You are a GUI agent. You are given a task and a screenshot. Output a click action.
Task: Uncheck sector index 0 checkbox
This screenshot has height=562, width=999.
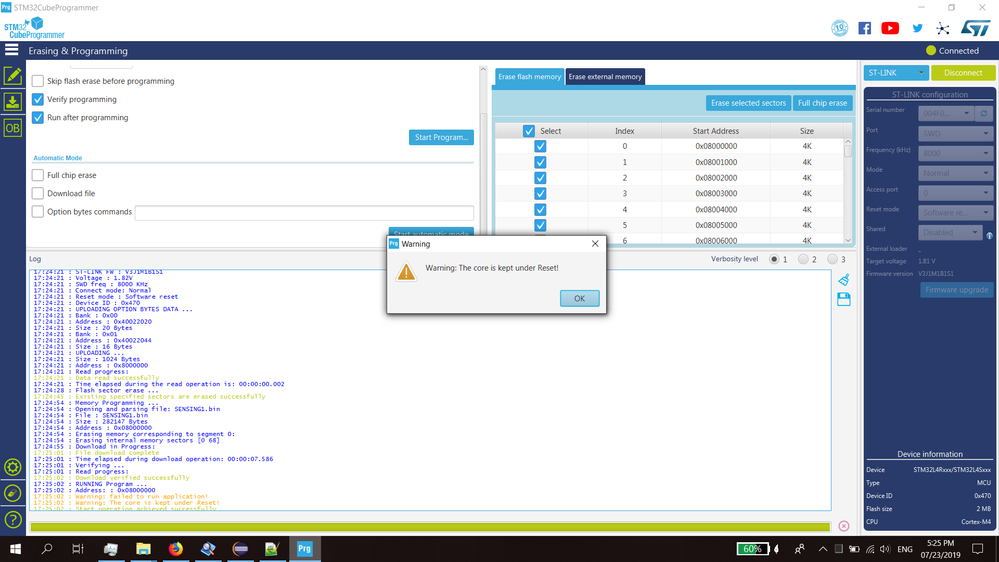(x=540, y=146)
